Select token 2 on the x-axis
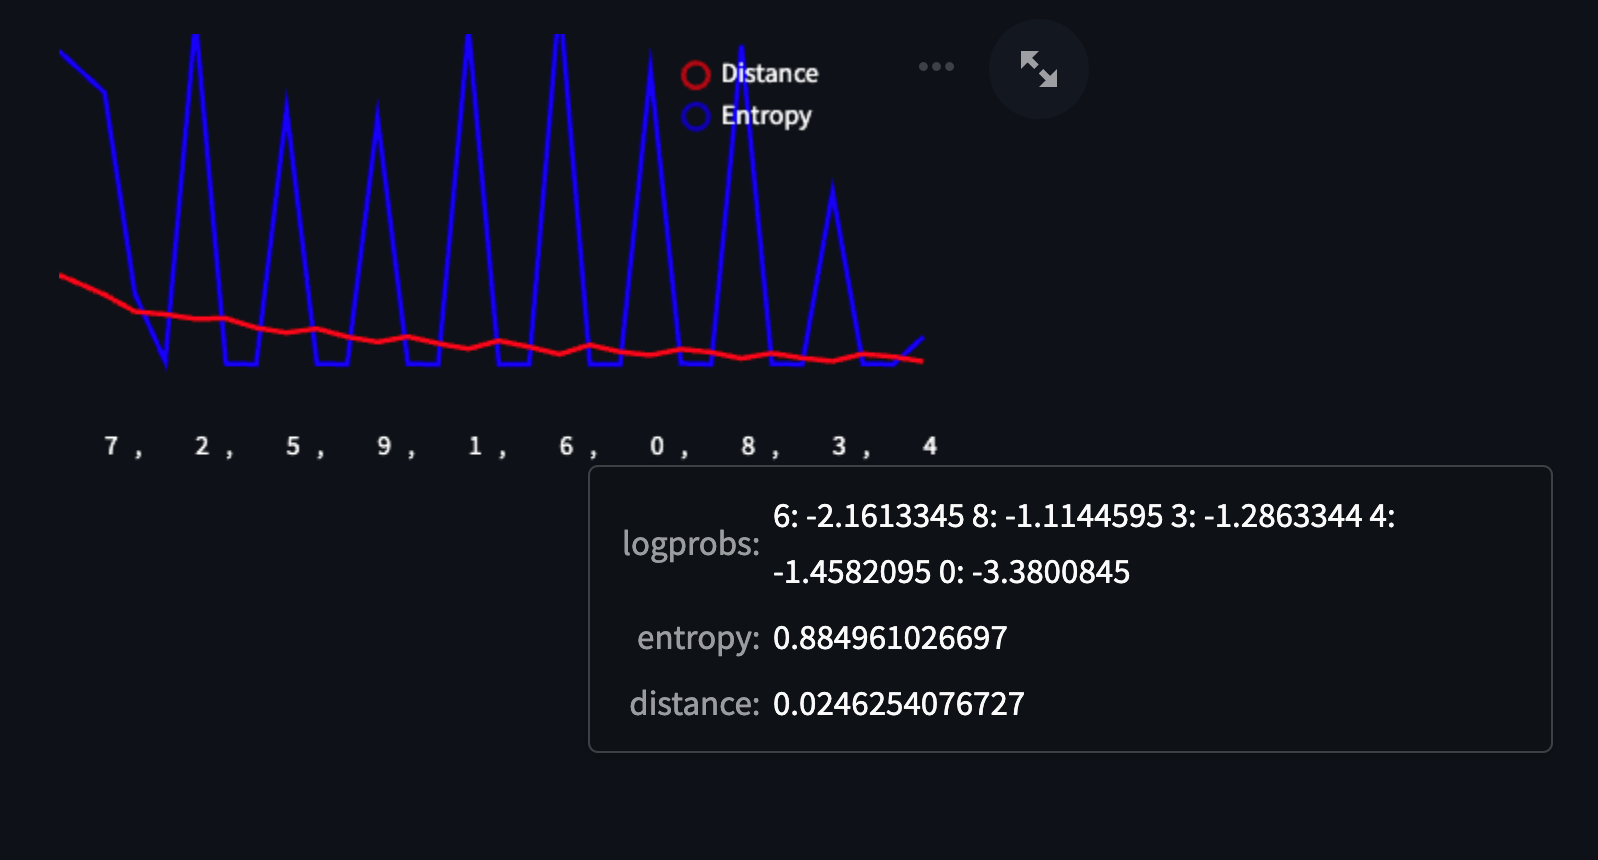The image size is (1598, 860). tap(202, 446)
